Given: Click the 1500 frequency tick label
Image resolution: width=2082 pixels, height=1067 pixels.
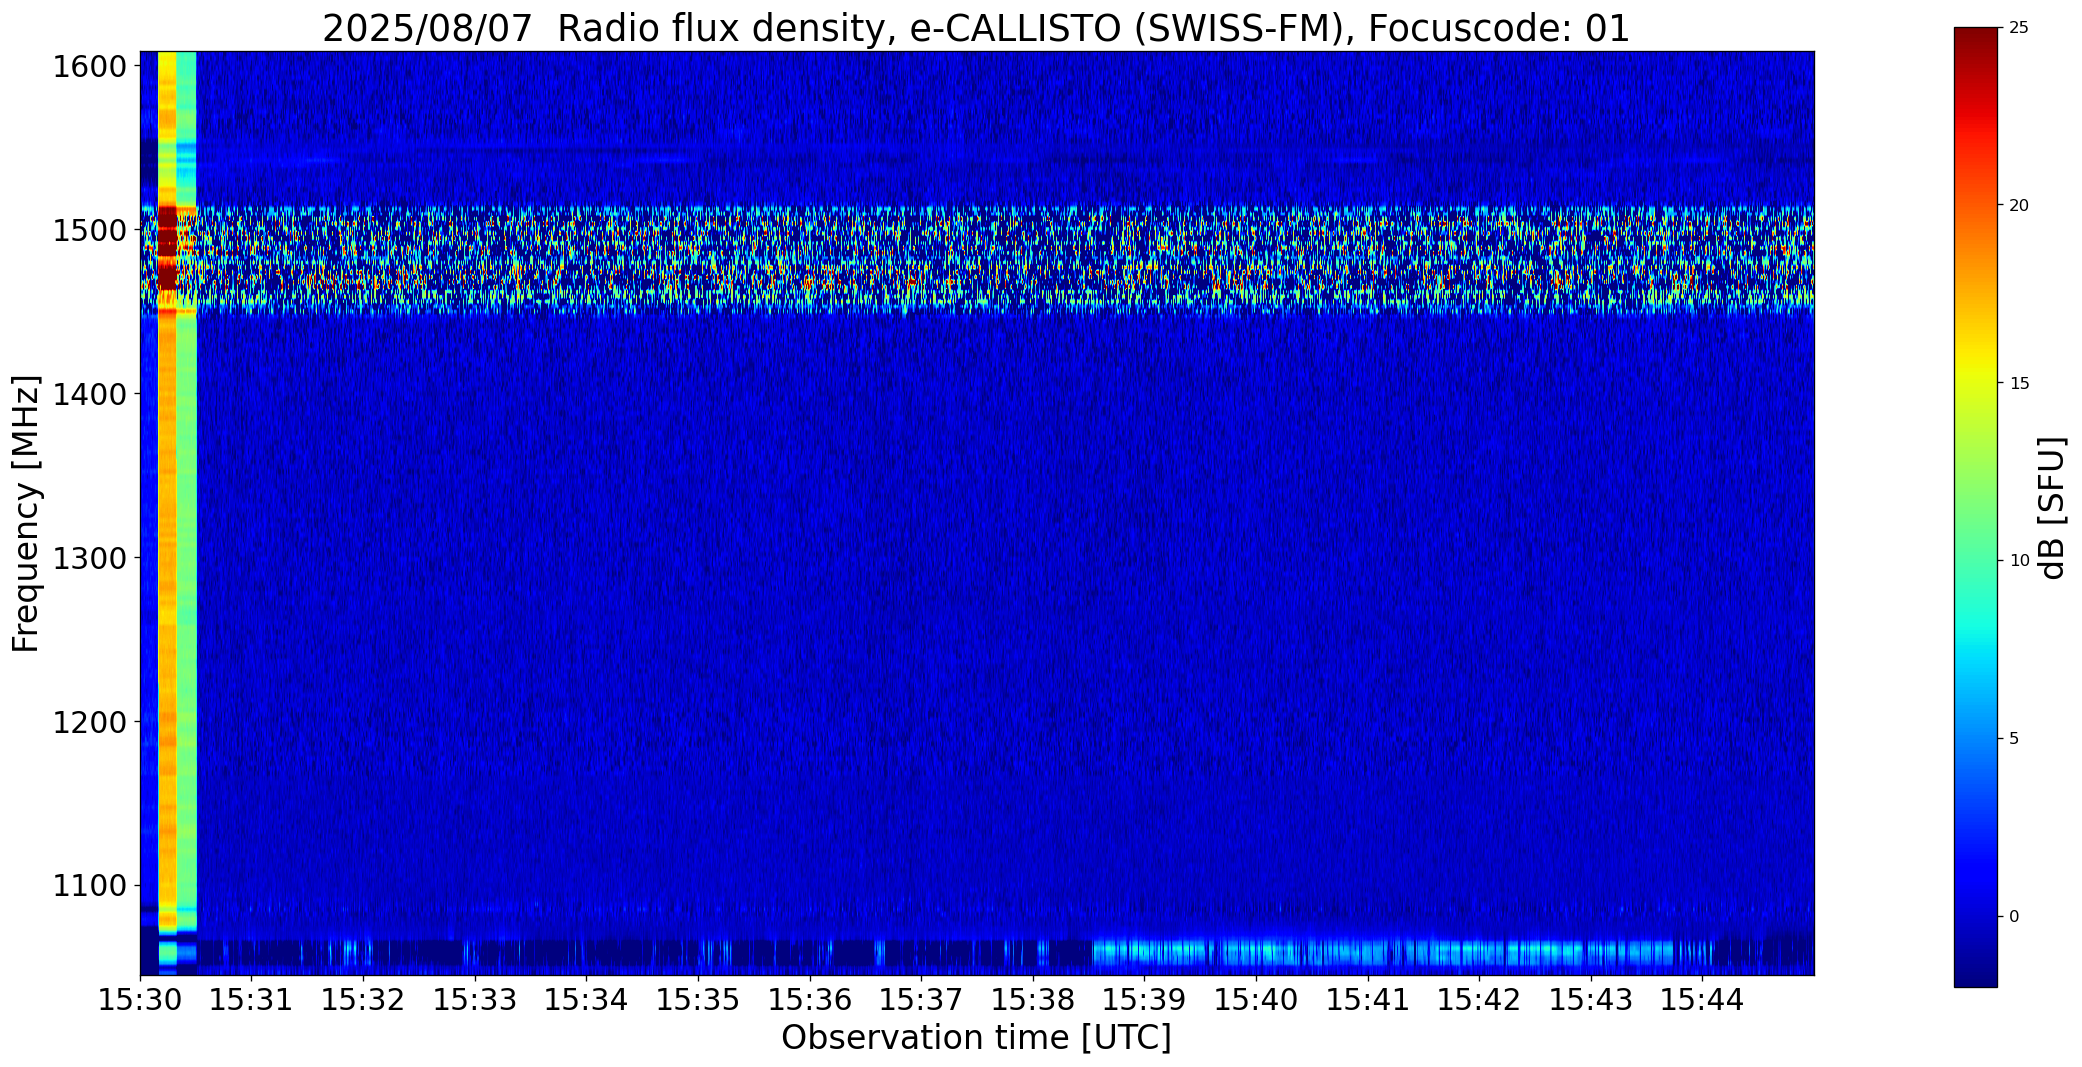Looking at the screenshot, I should click(x=89, y=231).
